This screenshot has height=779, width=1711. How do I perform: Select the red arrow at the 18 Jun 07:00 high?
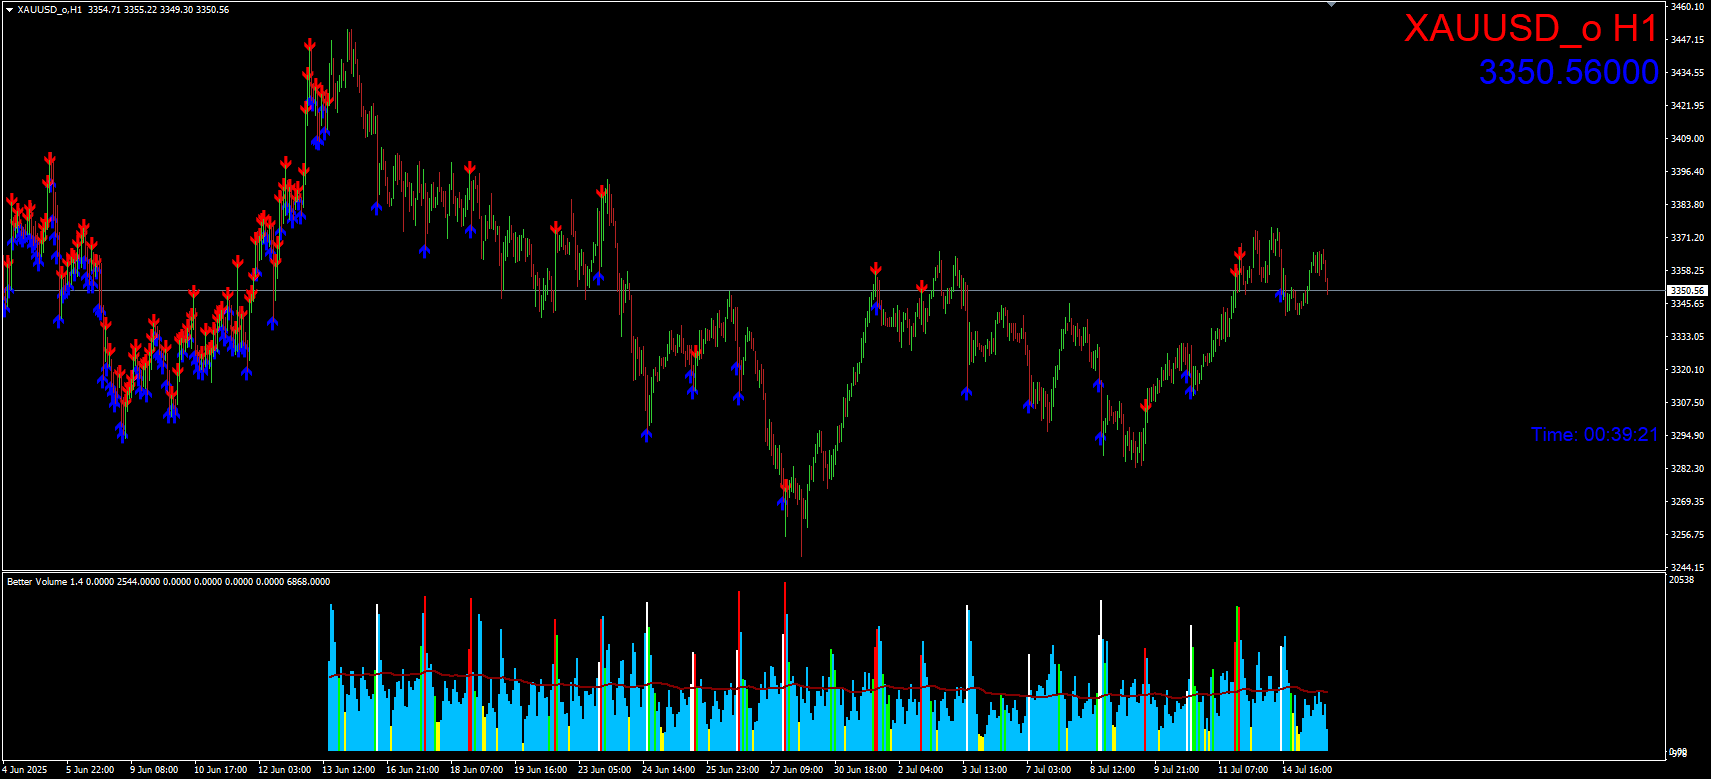470,168
